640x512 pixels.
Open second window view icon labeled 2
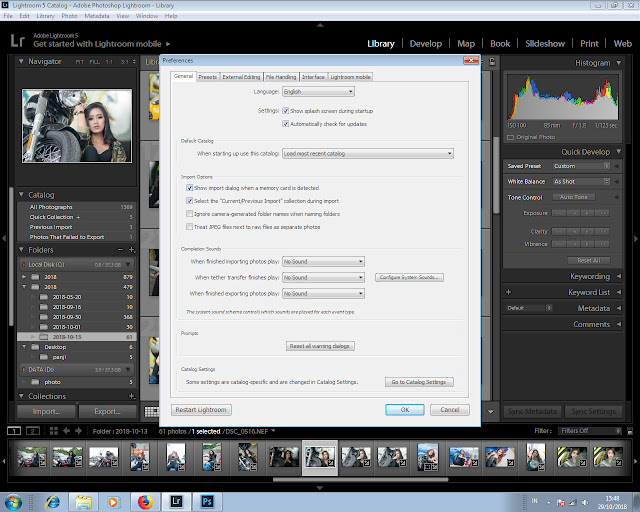point(33,431)
